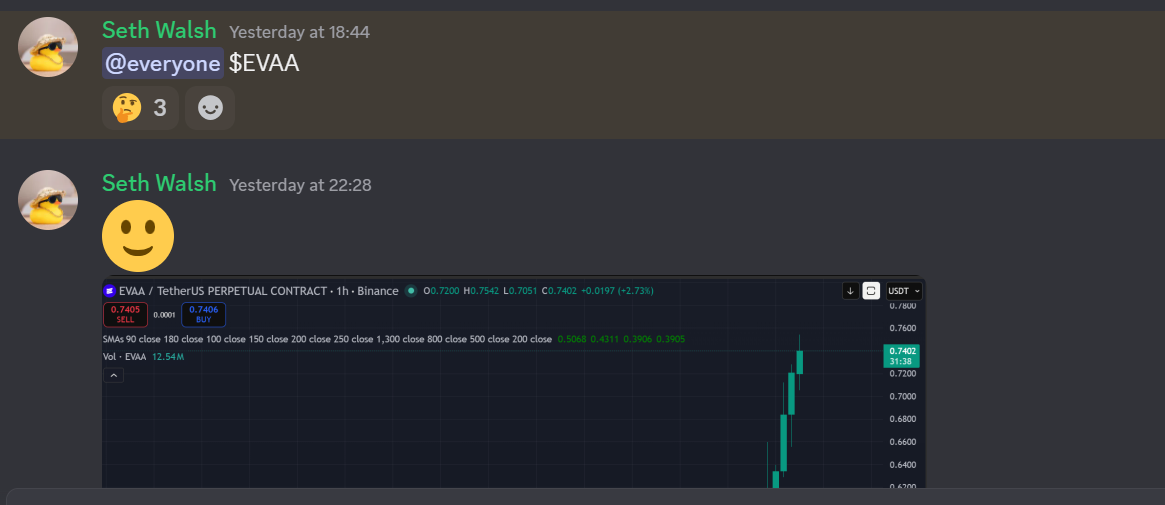Open the USDT currency dropdown on chart

coord(904,291)
